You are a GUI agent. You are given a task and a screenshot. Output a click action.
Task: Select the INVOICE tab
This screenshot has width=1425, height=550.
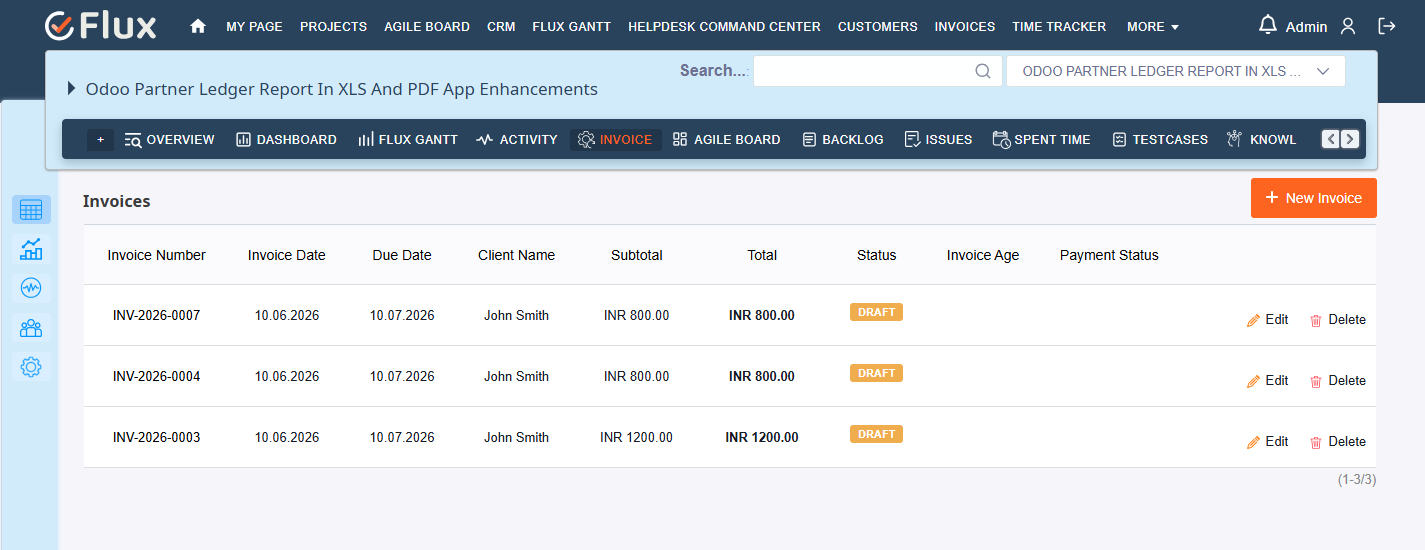[x=615, y=140]
